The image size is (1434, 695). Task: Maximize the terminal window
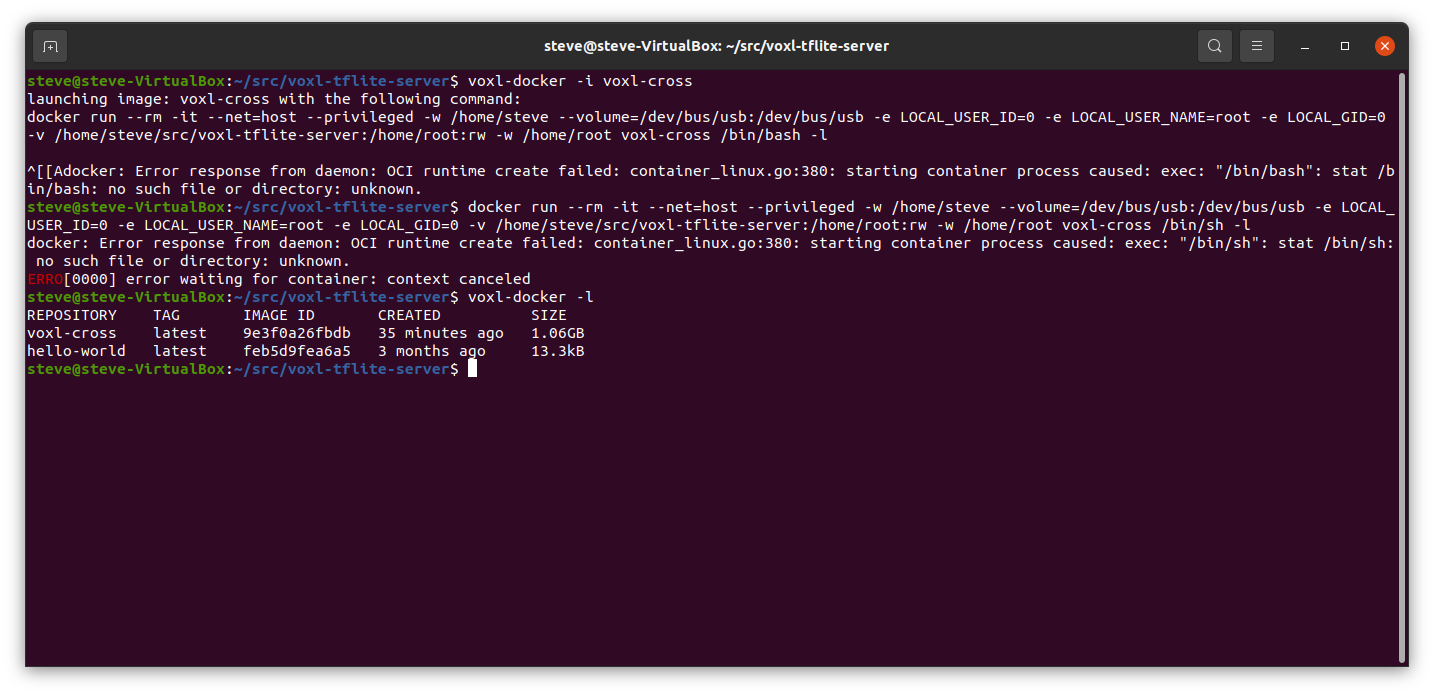tap(1345, 46)
